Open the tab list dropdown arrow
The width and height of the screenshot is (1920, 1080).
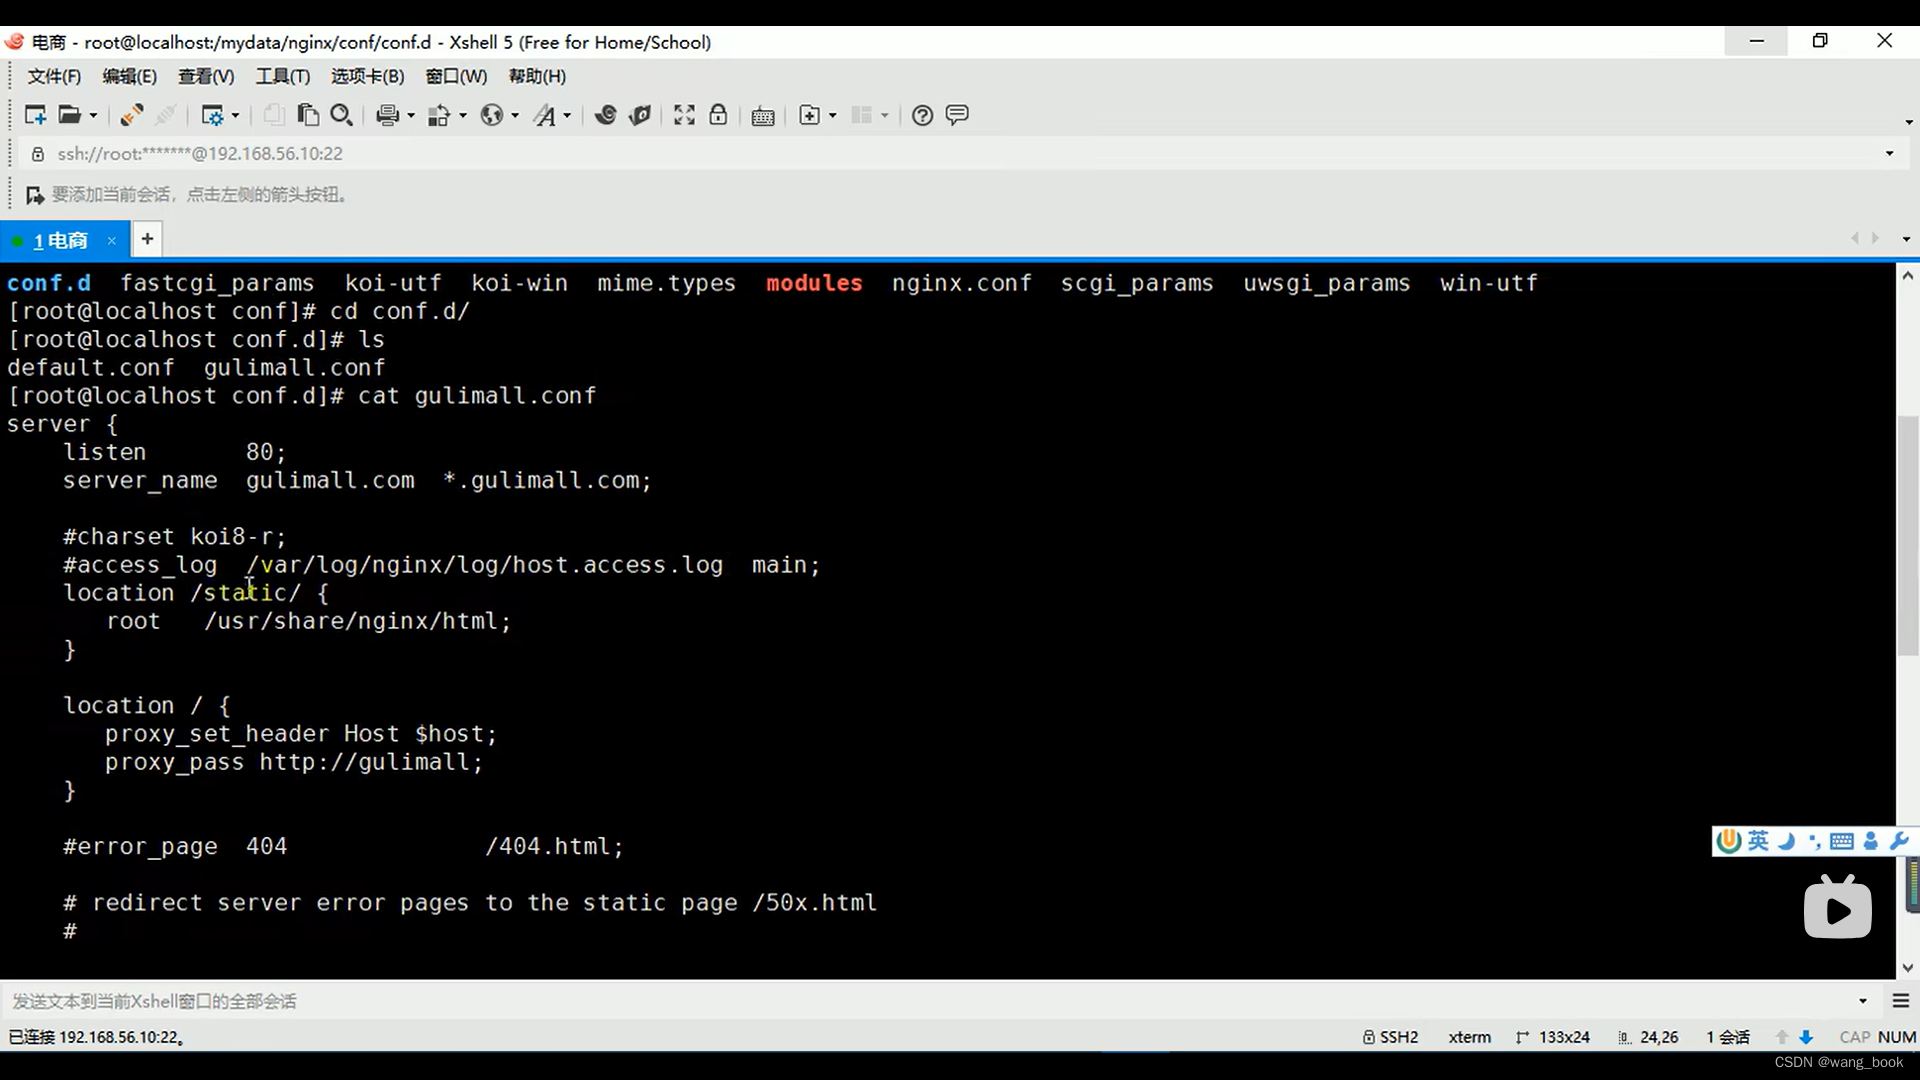1906,240
